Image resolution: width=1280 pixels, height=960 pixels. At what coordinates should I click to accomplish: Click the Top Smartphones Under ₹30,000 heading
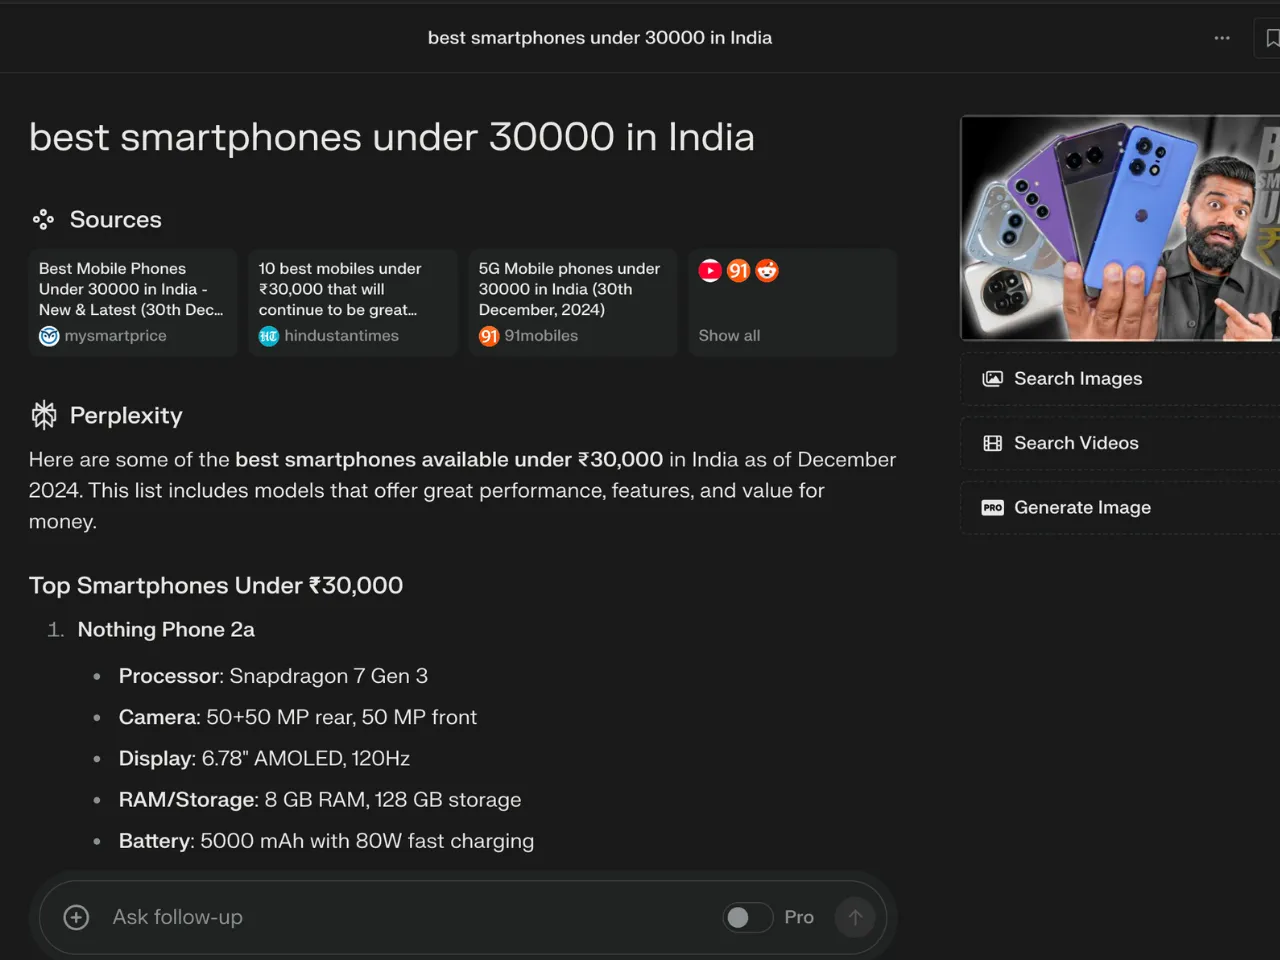216,585
